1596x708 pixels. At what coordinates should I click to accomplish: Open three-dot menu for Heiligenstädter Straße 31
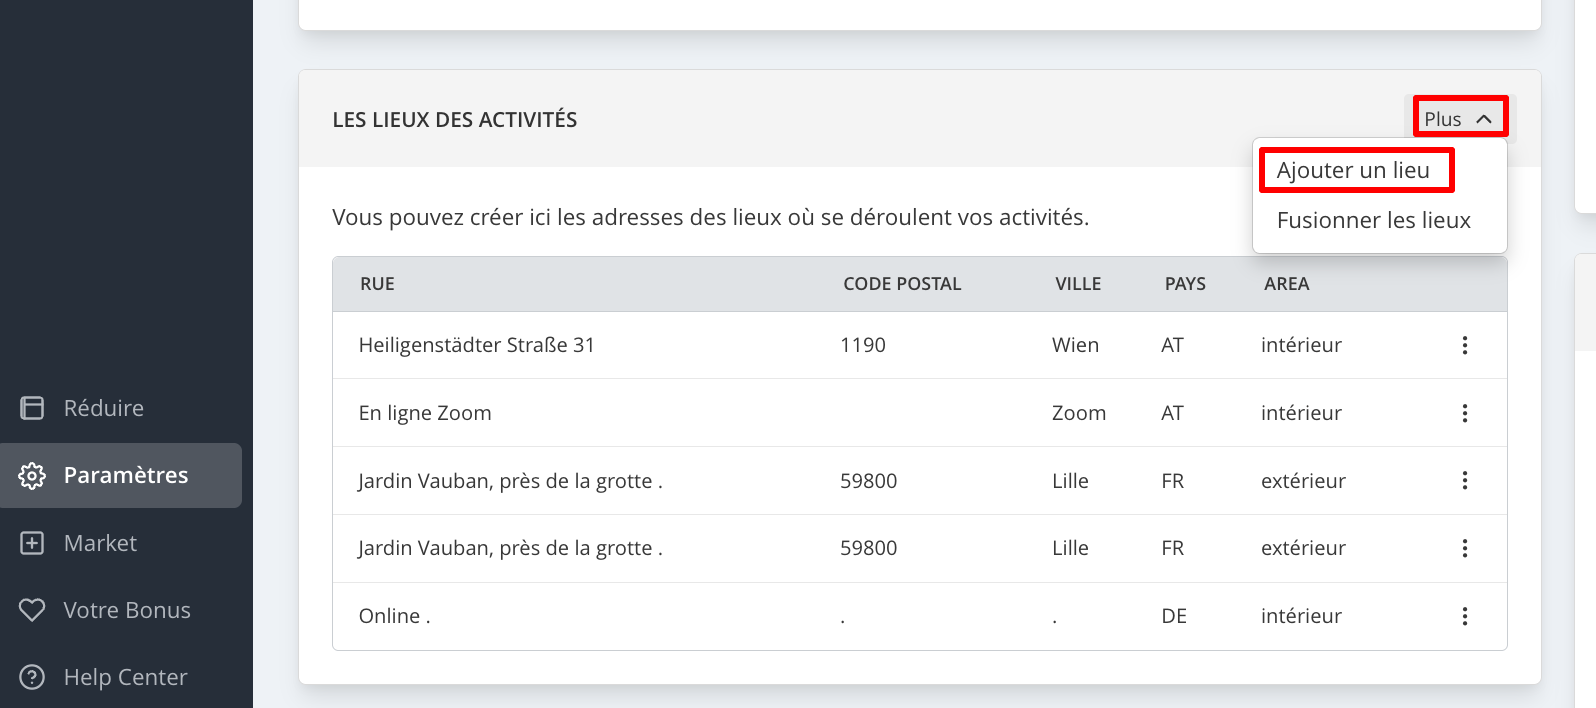[1465, 345]
